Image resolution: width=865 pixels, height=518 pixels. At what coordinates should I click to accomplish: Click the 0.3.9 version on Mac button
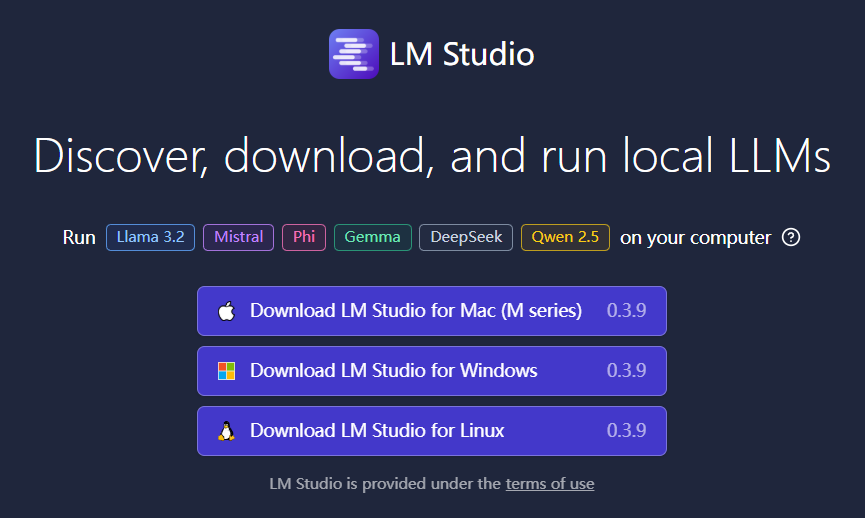click(626, 311)
